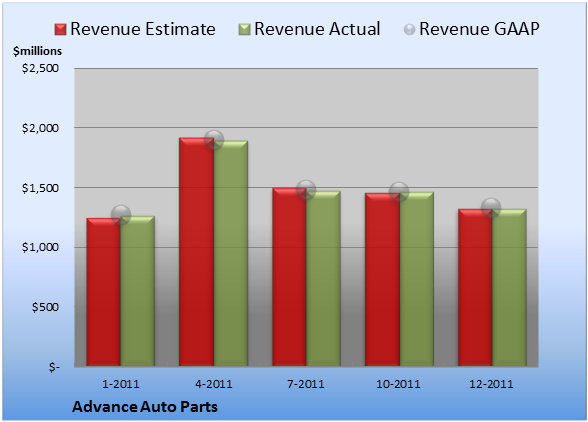Select the Revenue Actual legend label

point(317,29)
